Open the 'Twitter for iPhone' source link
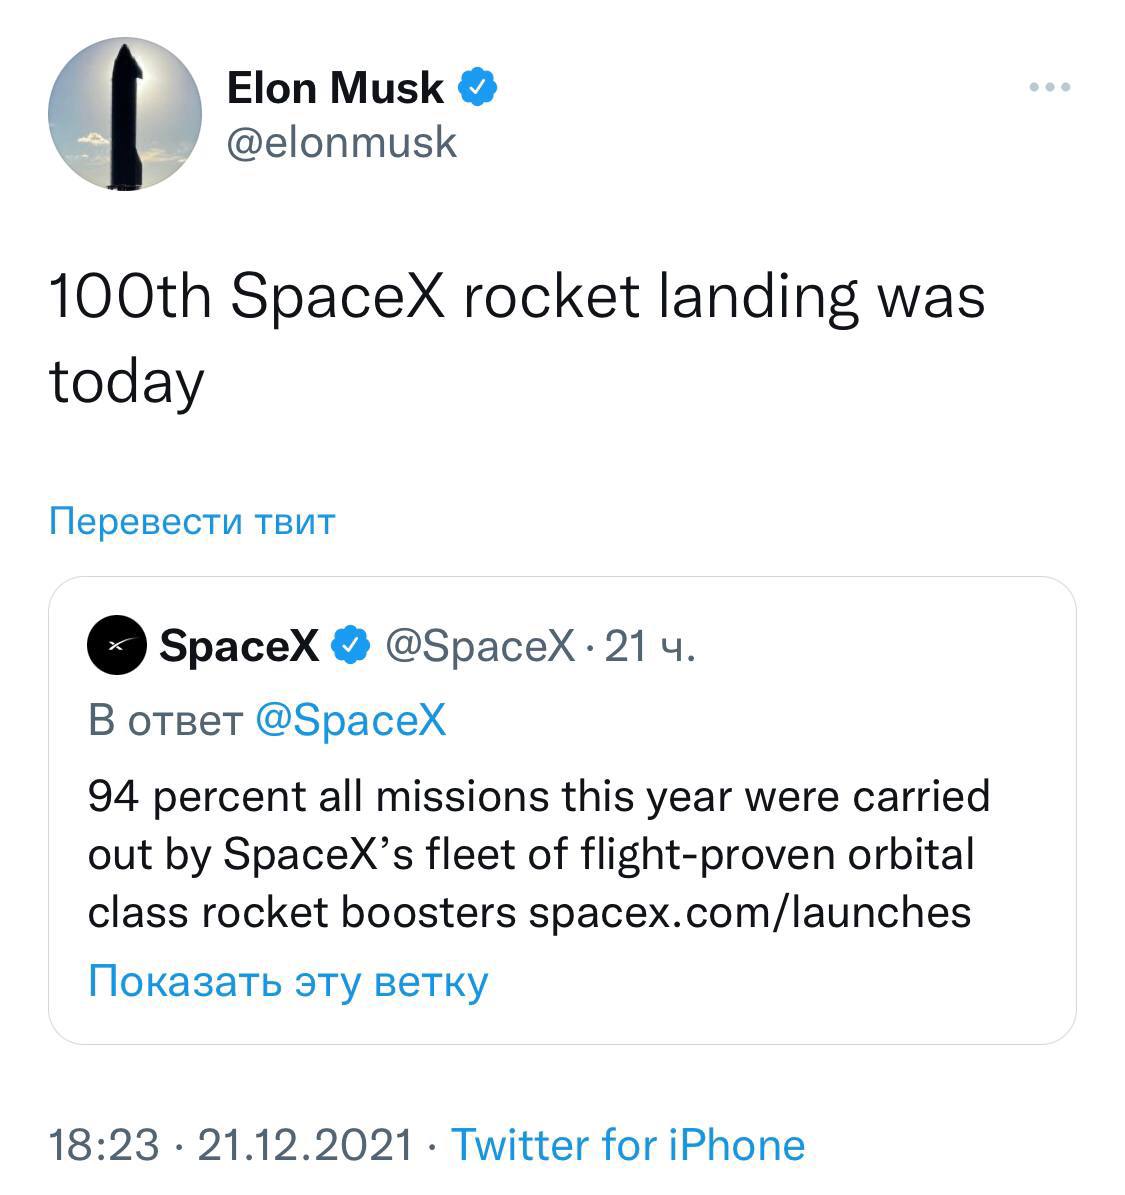Screen dimensions: 1125x1195 click(628, 1145)
